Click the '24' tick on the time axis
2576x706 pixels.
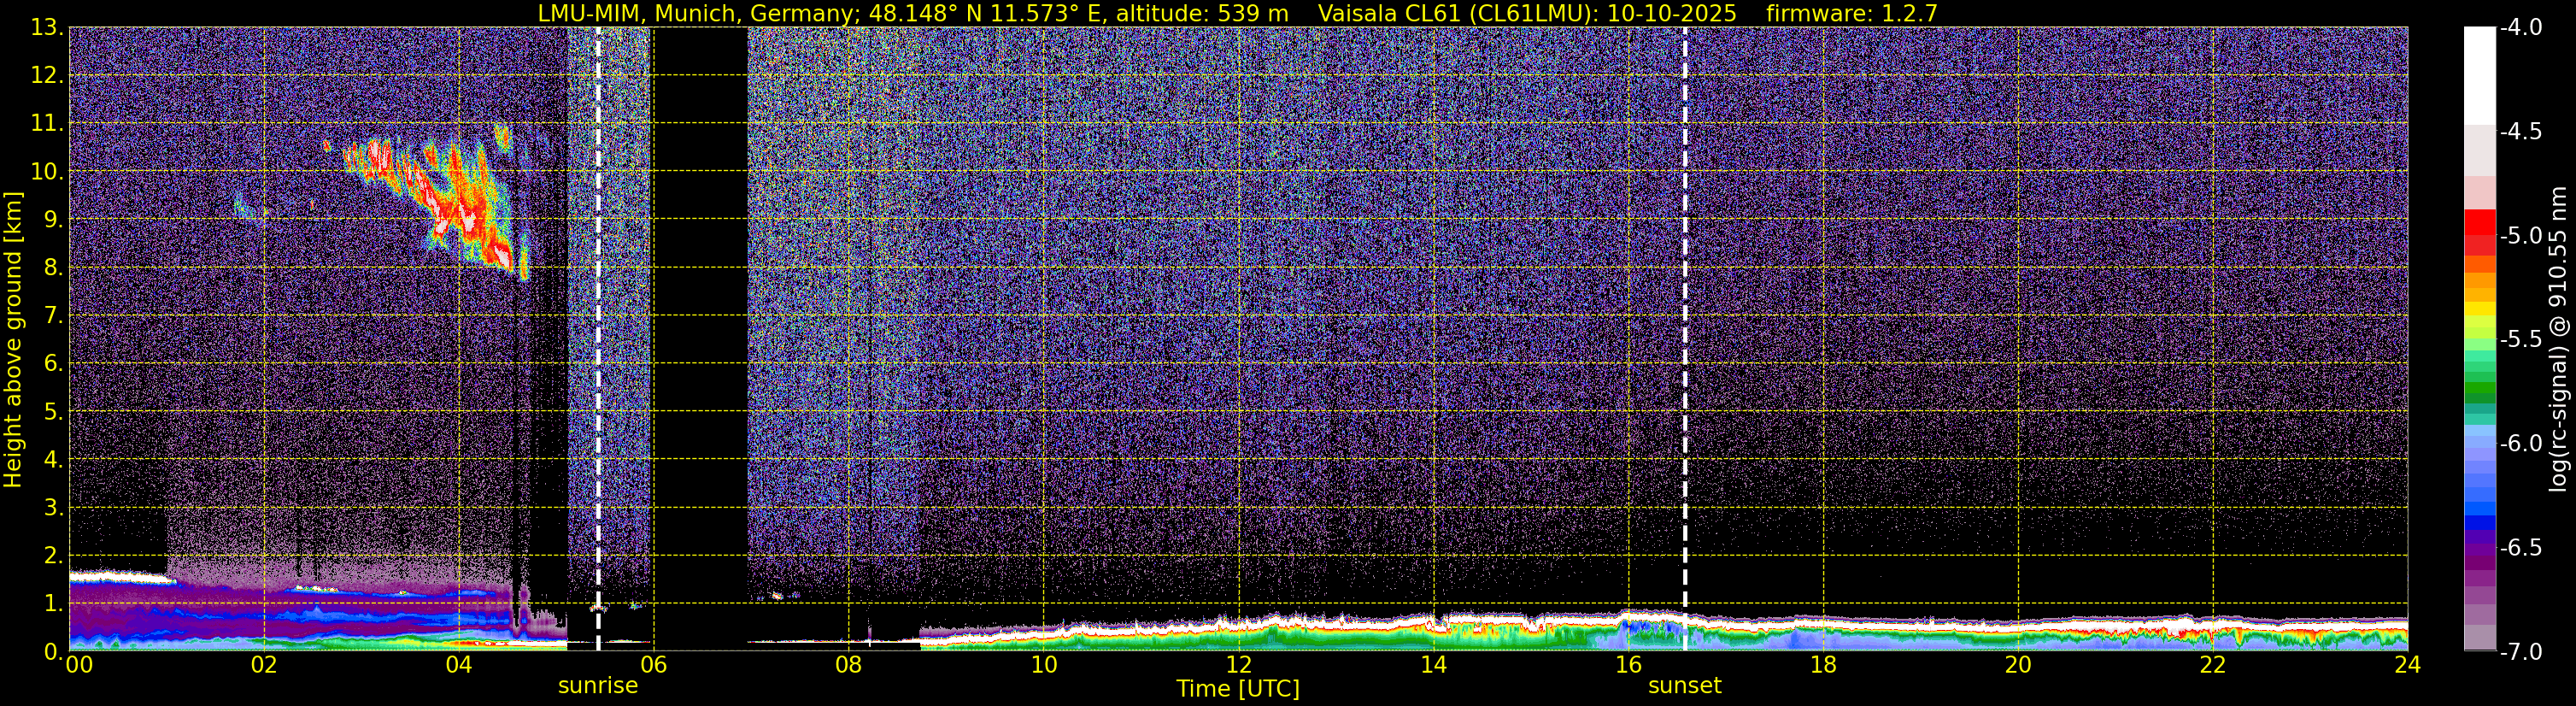pyautogui.click(x=2407, y=666)
